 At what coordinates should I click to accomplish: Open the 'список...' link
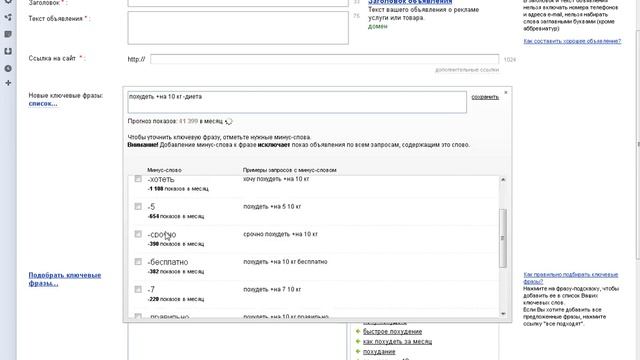[x=43, y=104]
